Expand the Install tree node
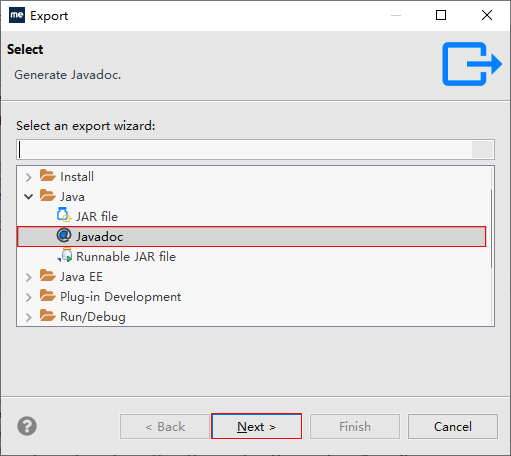Screen dimensions: 511x456 (x=29, y=177)
